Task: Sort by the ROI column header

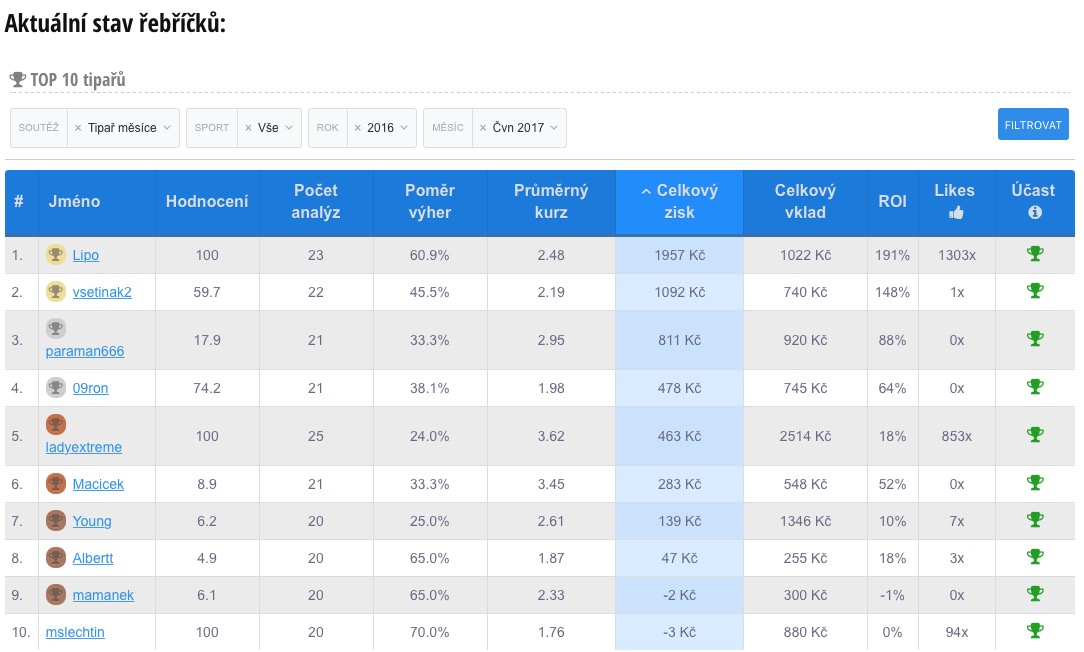Action: [x=892, y=201]
